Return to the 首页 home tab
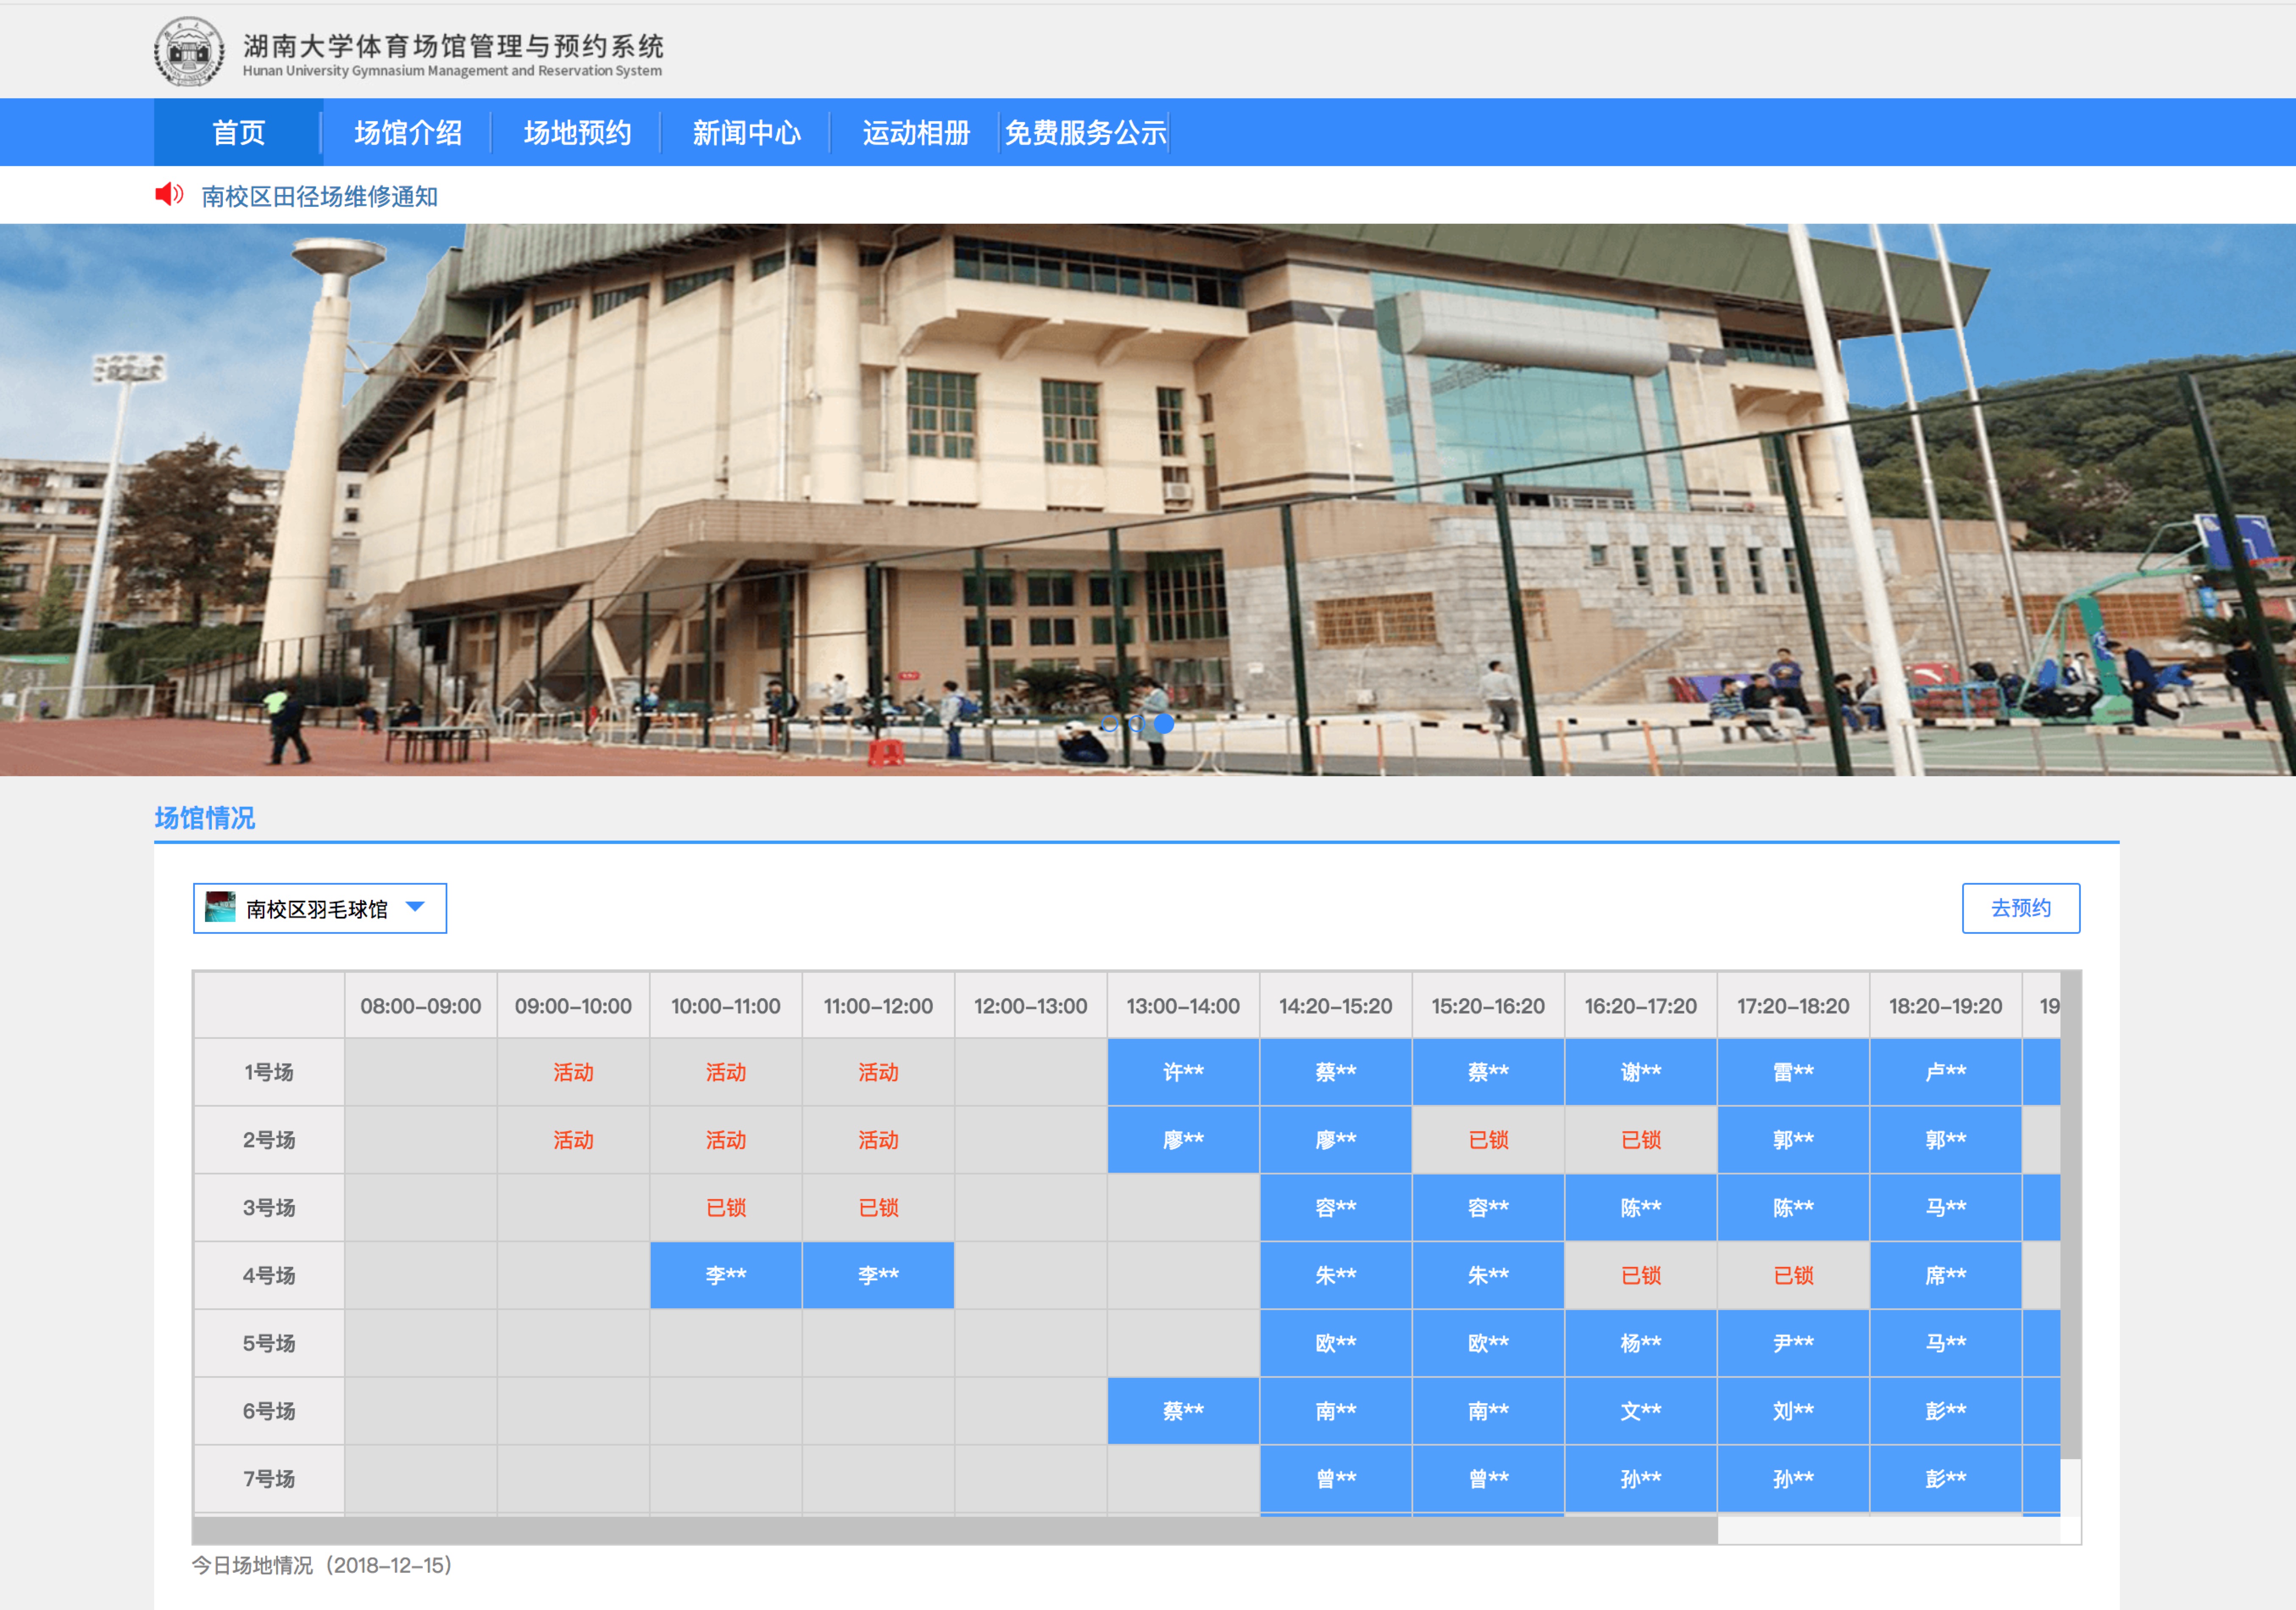The height and width of the screenshot is (1610, 2296). 238,133
